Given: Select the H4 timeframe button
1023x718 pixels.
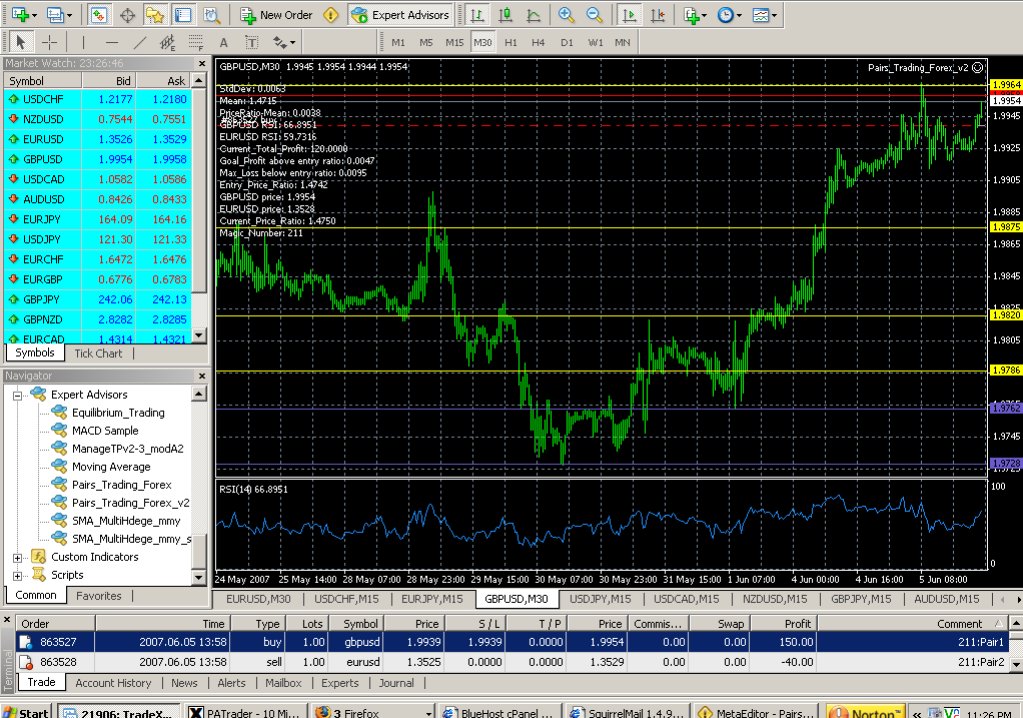Looking at the screenshot, I should point(538,42).
